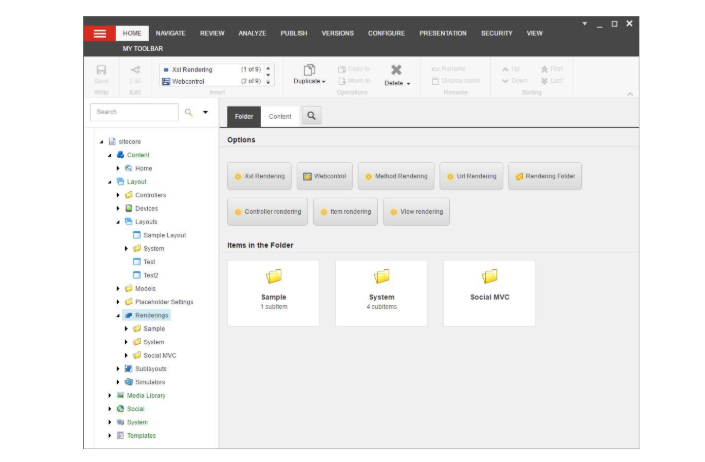
Task: Insert a Controller rendering option
Action: pyautogui.click(x=268, y=212)
